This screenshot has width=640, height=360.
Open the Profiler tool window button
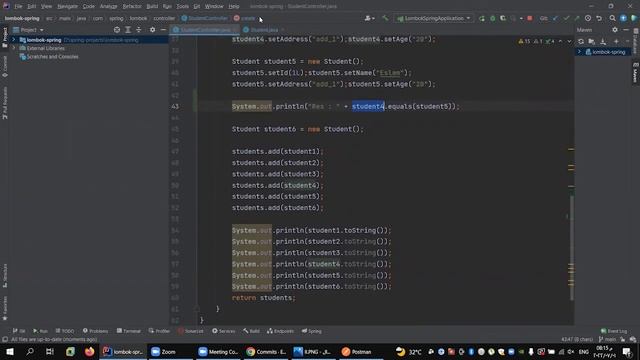tap(159, 331)
